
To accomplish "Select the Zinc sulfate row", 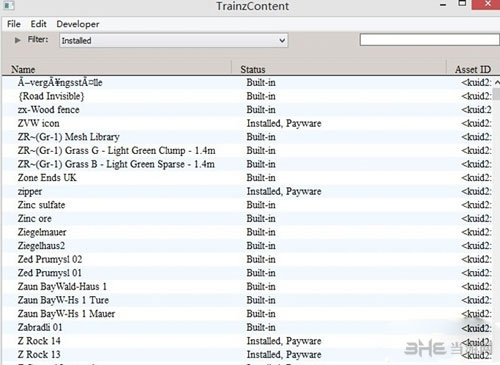I will (248, 205).
